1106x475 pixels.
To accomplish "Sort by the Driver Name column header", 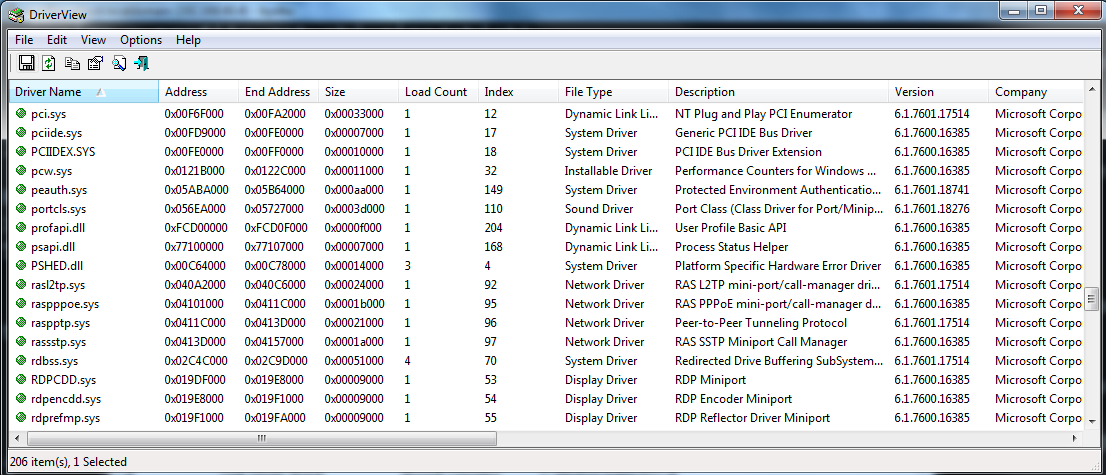I will [84, 92].
